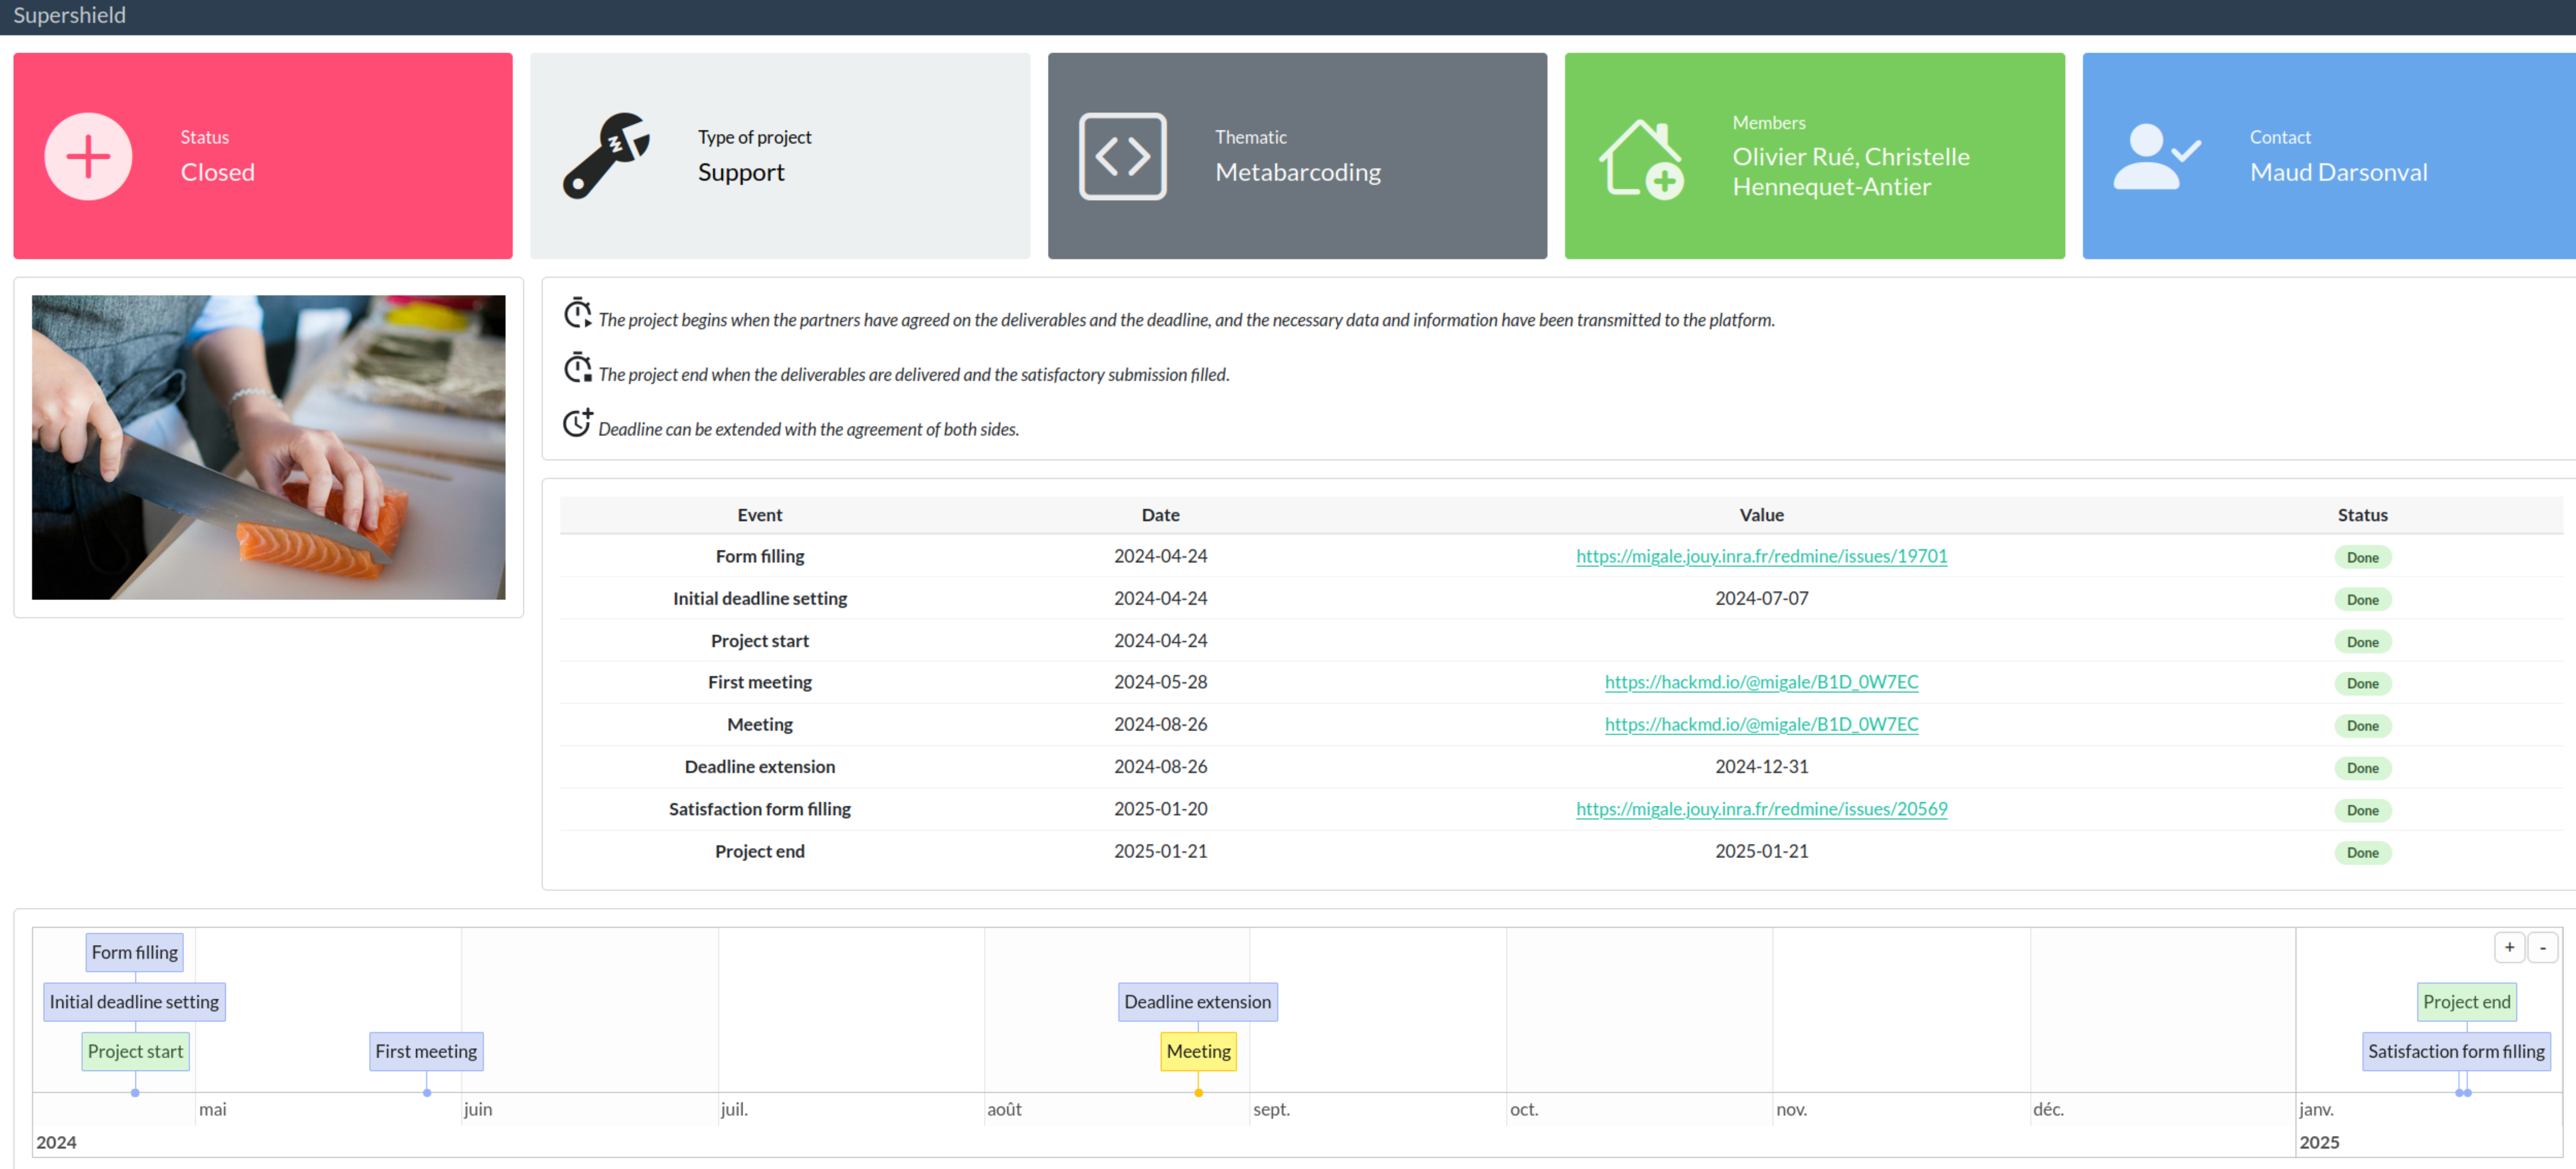The width and height of the screenshot is (2576, 1169).
Task: Click the 2025 year label on timeline
Action: (x=2319, y=1142)
